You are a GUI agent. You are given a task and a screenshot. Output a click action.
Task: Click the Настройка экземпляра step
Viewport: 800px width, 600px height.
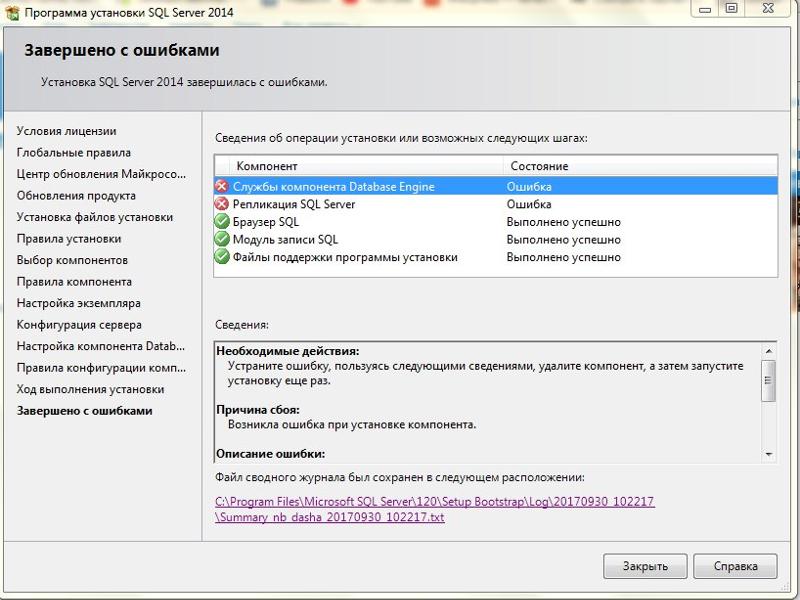(x=79, y=303)
